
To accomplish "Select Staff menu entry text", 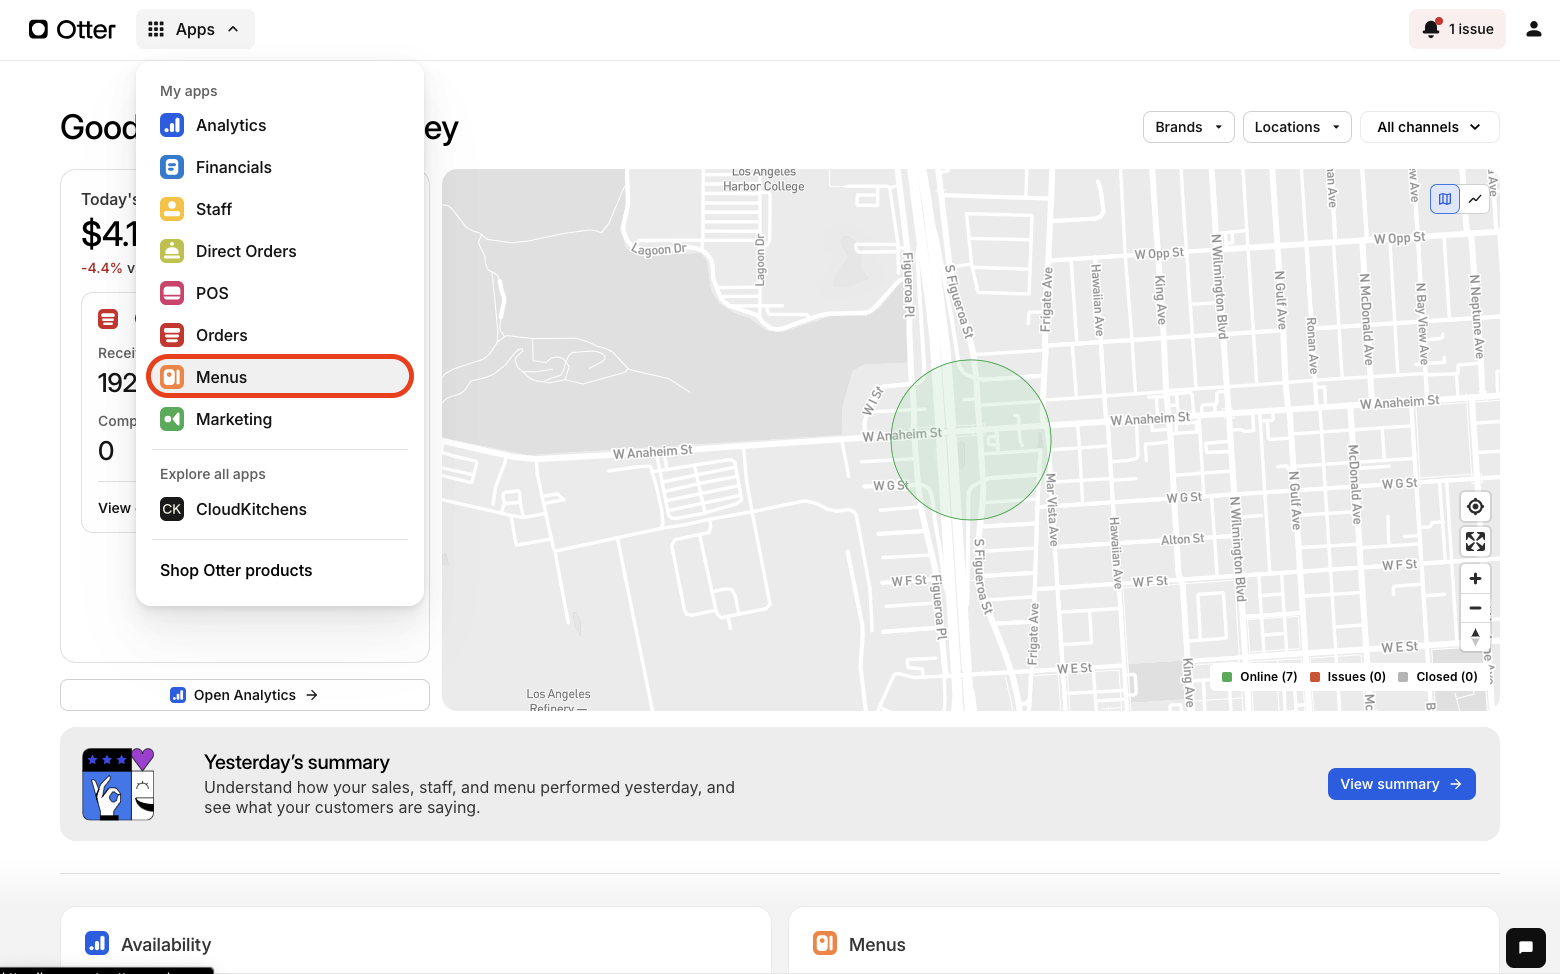I will [x=214, y=209].
